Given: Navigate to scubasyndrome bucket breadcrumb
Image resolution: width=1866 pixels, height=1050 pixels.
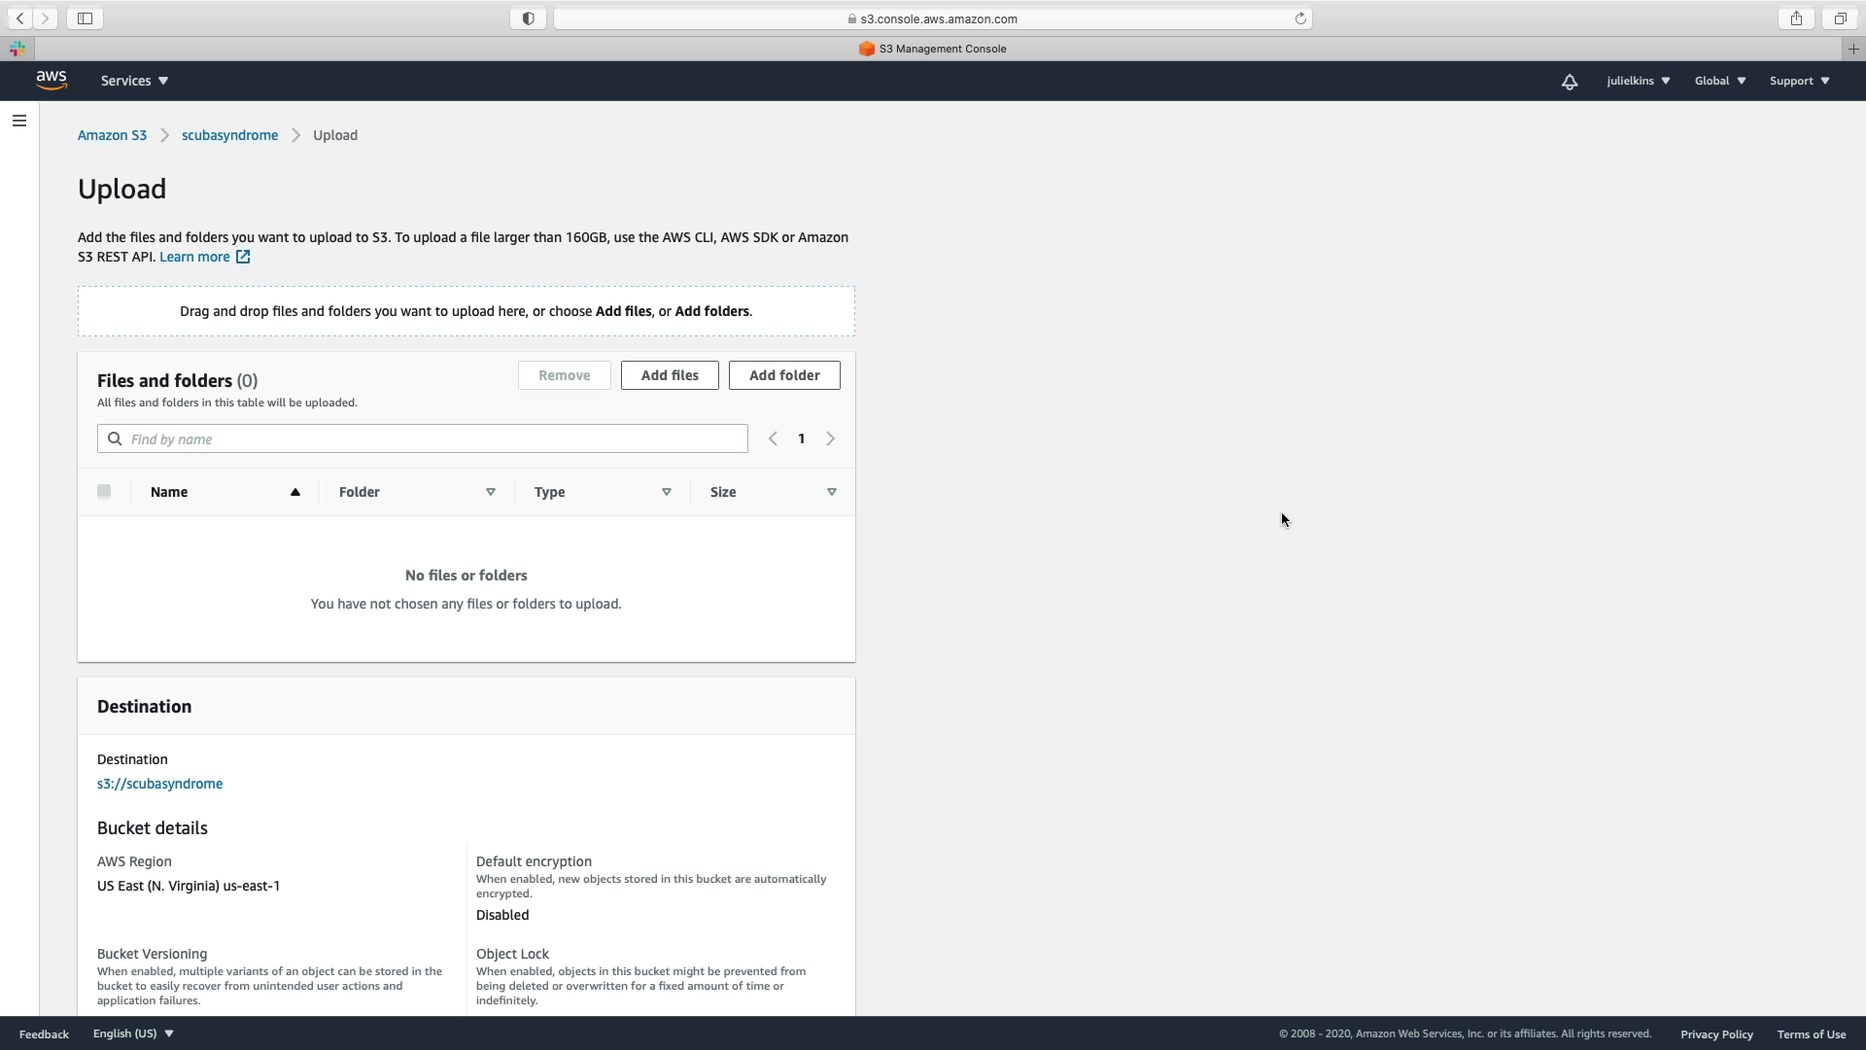Looking at the screenshot, I should point(230,135).
